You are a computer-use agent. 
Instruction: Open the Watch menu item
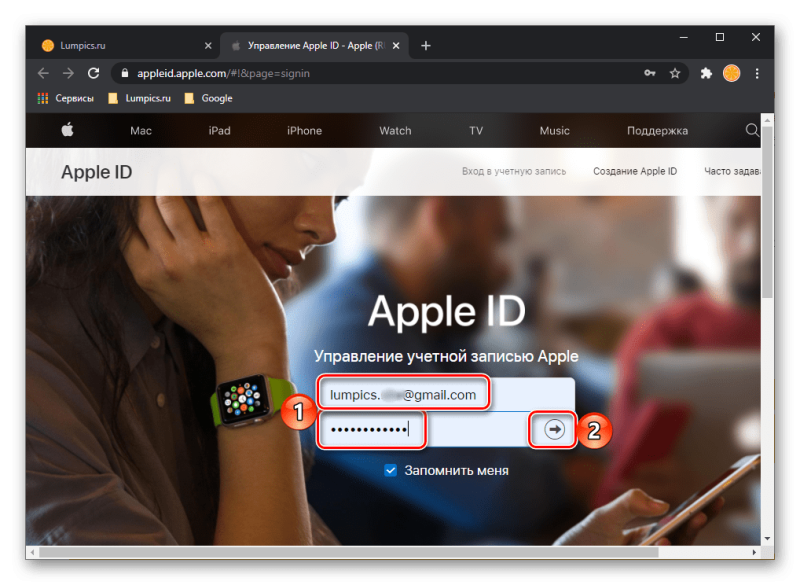(x=395, y=131)
